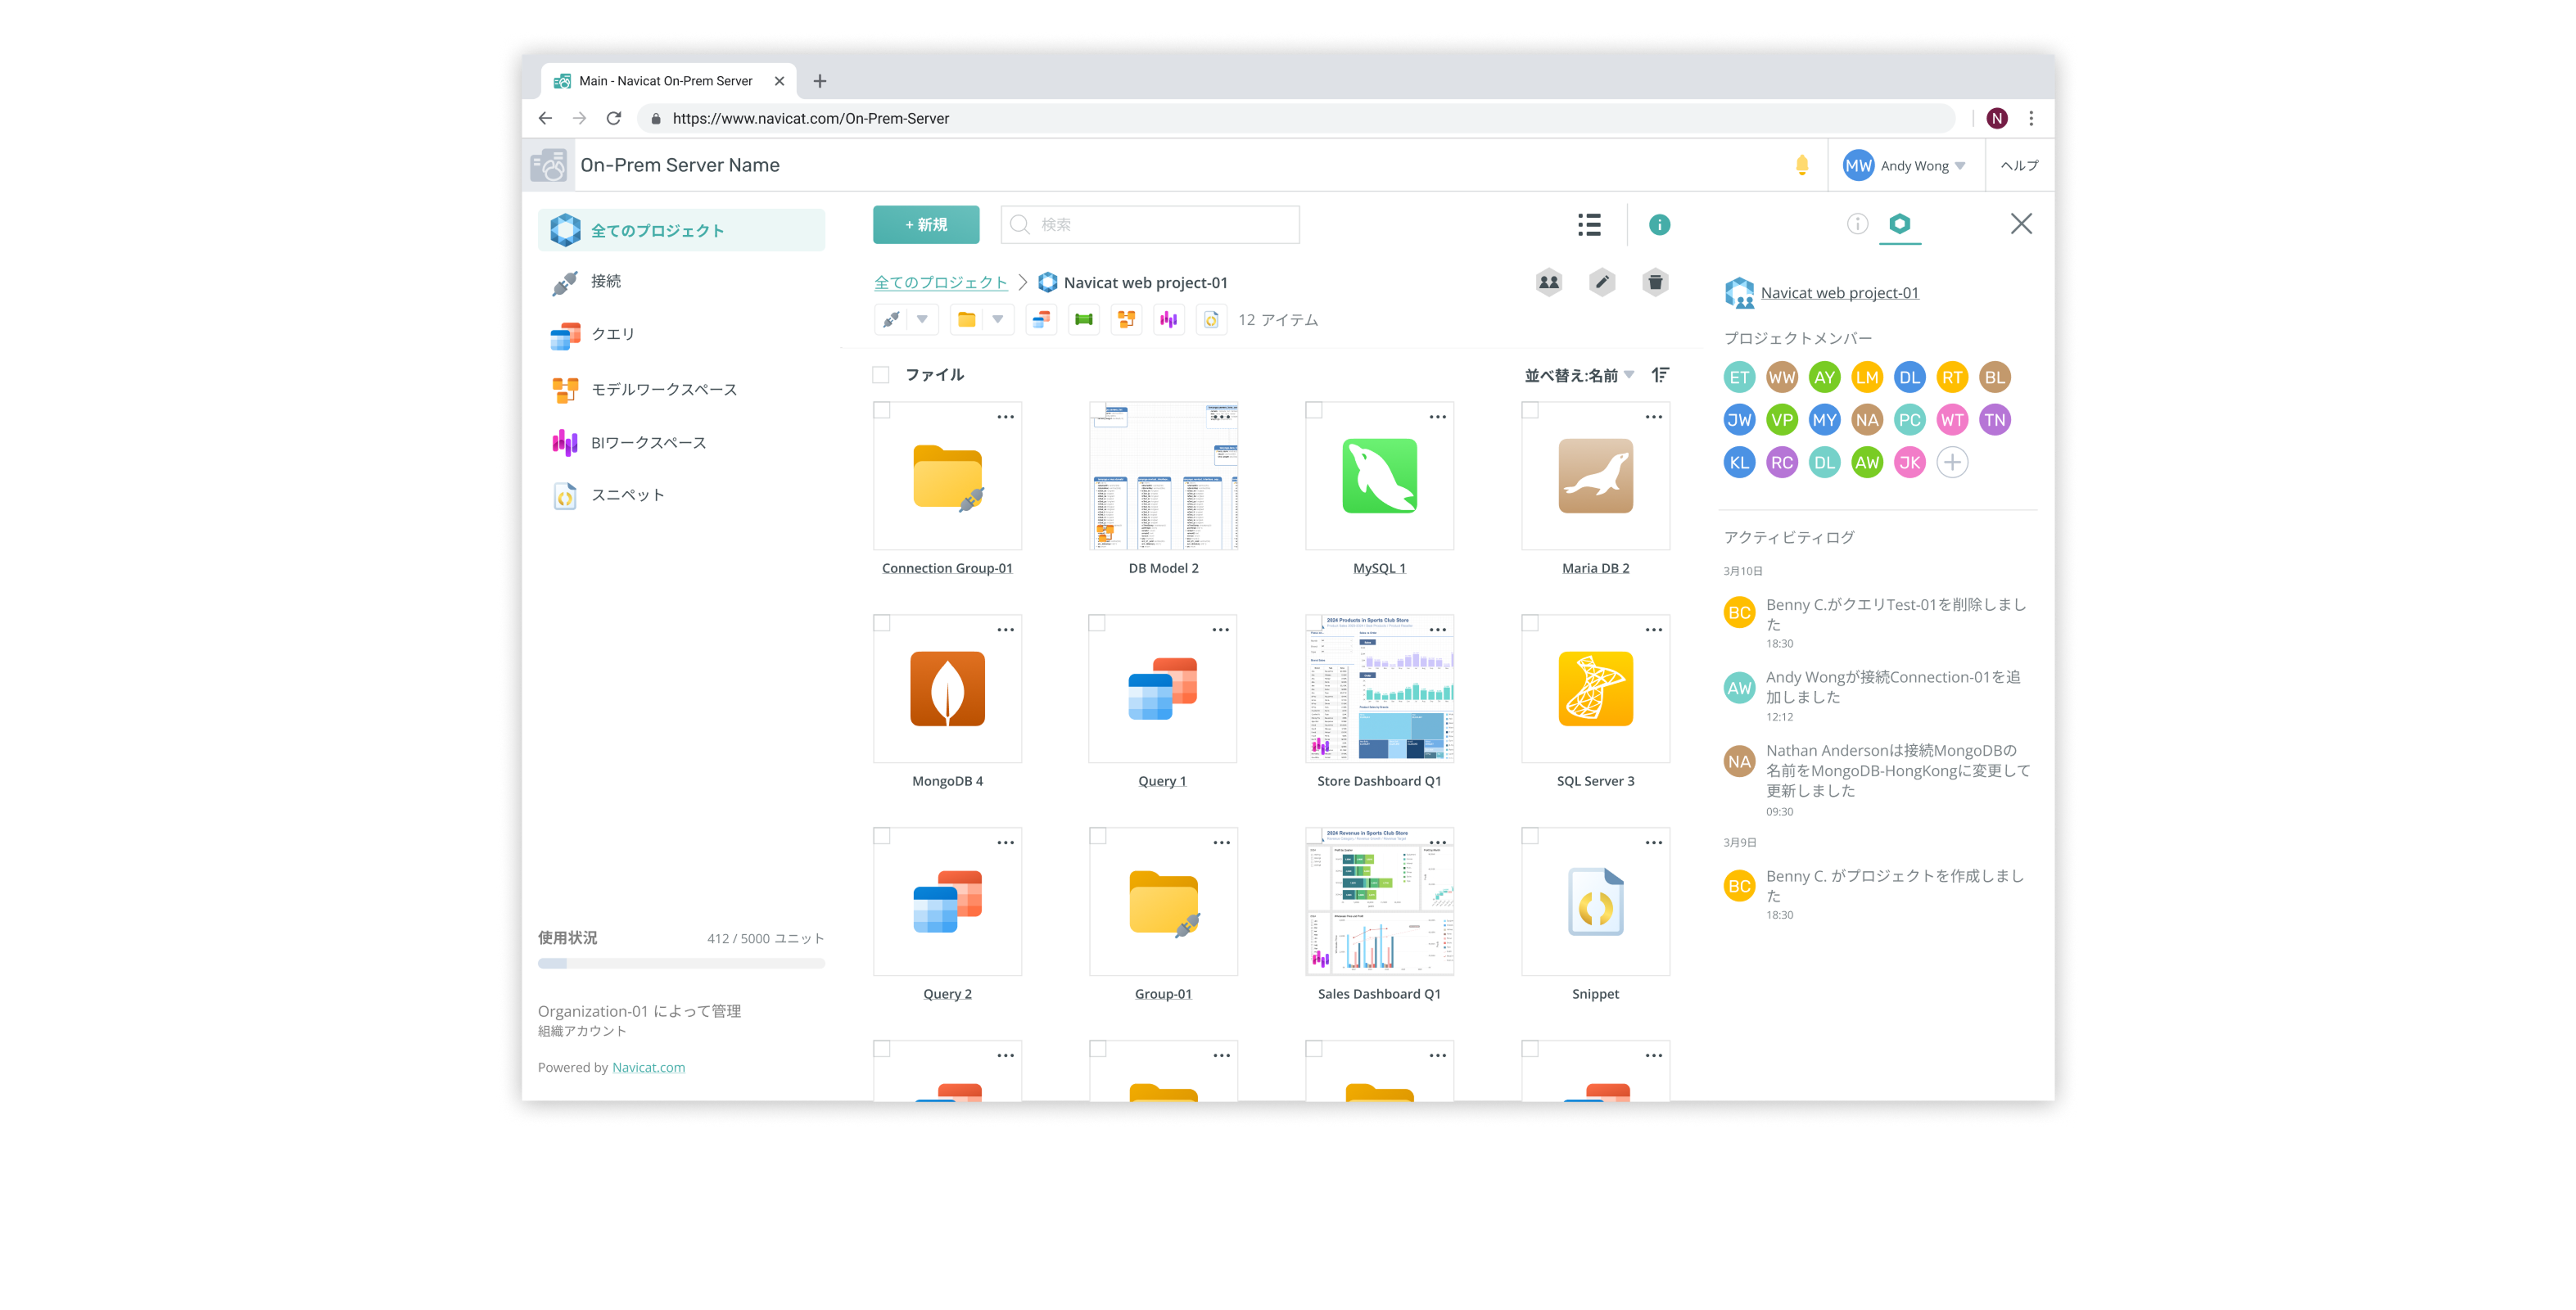Click the 全てのプロジェクト breadcrumb link
The image size is (2576, 1310).
[x=941, y=283]
